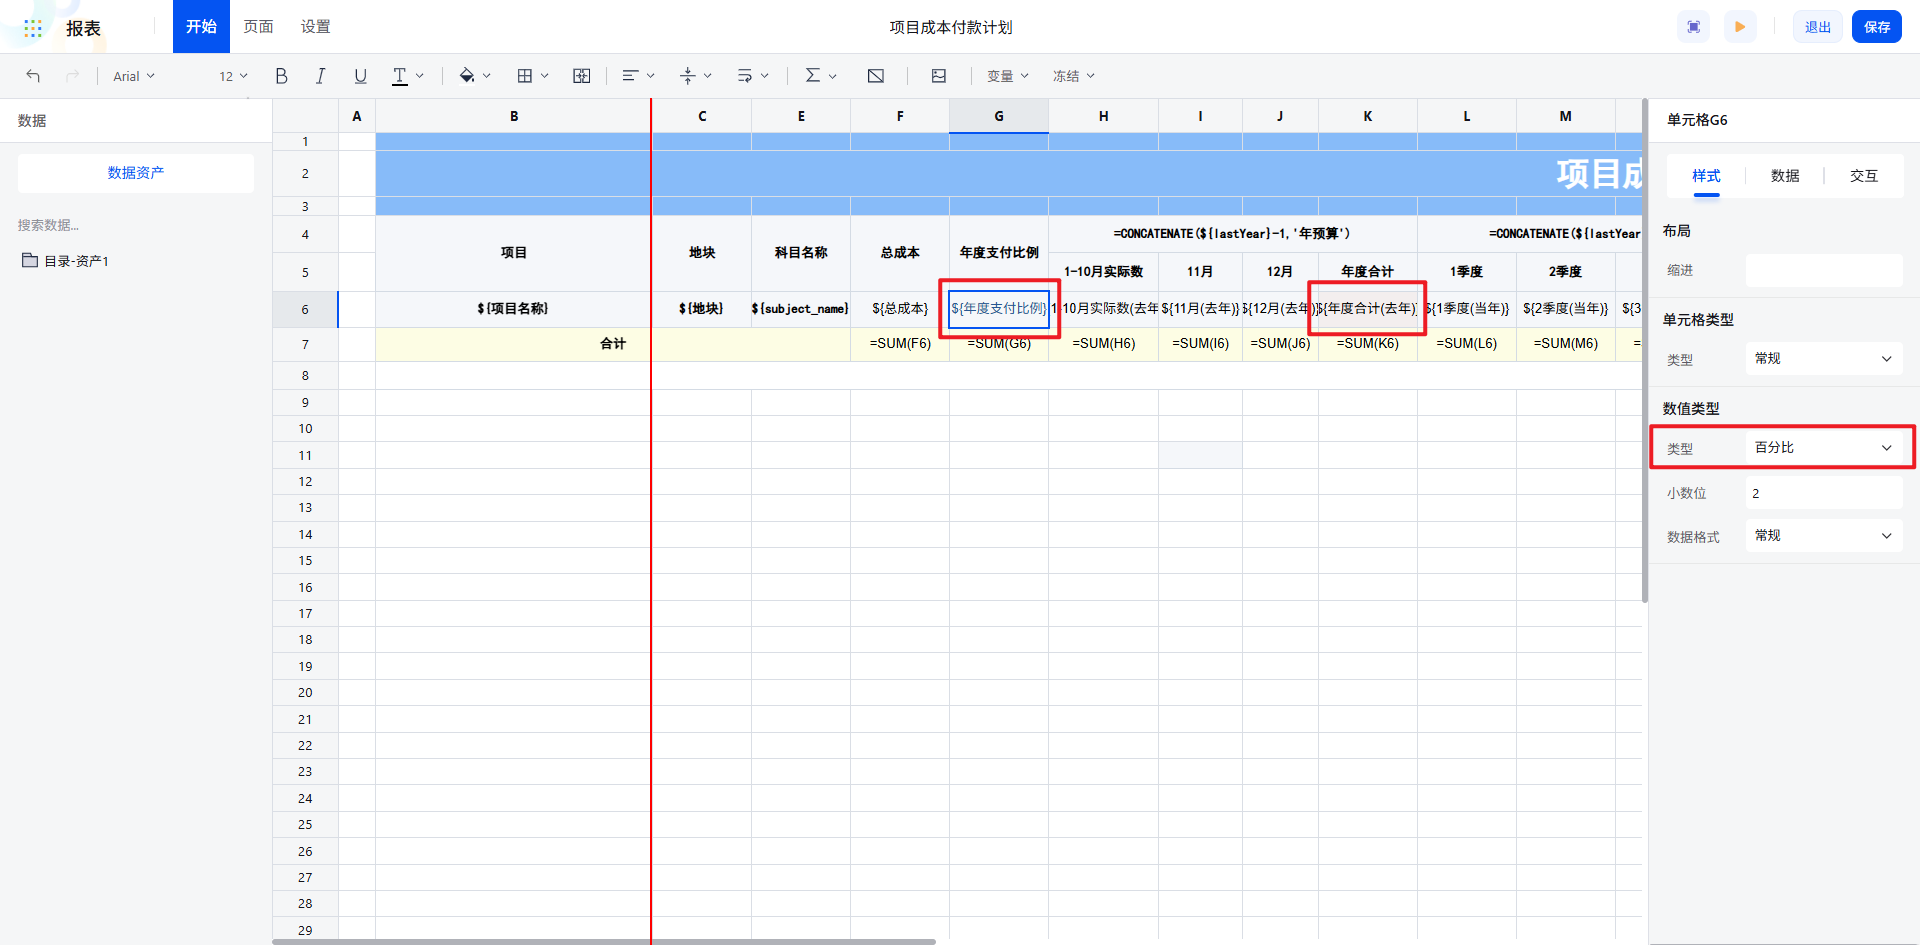Click the diagonal slash cell icon
Image resolution: width=1920 pixels, height=945 pixels.
(x=876, y=76)
